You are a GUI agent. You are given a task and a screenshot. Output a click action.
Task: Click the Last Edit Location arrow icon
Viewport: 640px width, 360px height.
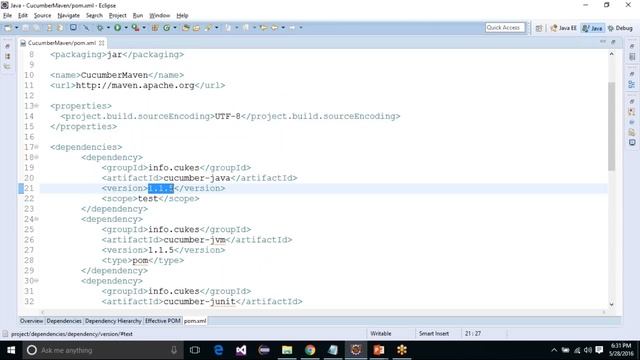(264, 28)
